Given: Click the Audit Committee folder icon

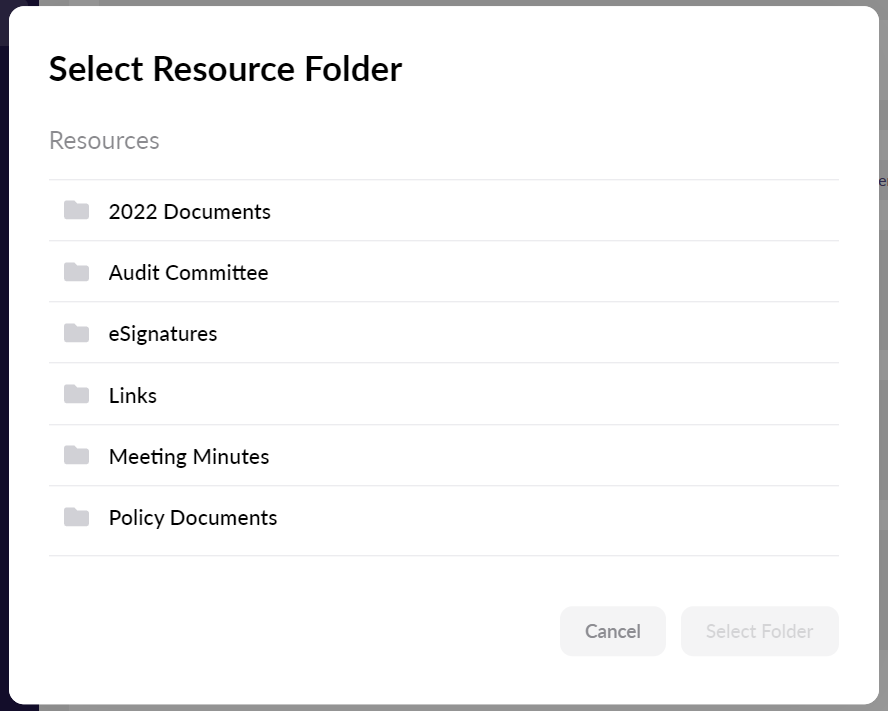Looking at the screenshot, I should point(77,272).
